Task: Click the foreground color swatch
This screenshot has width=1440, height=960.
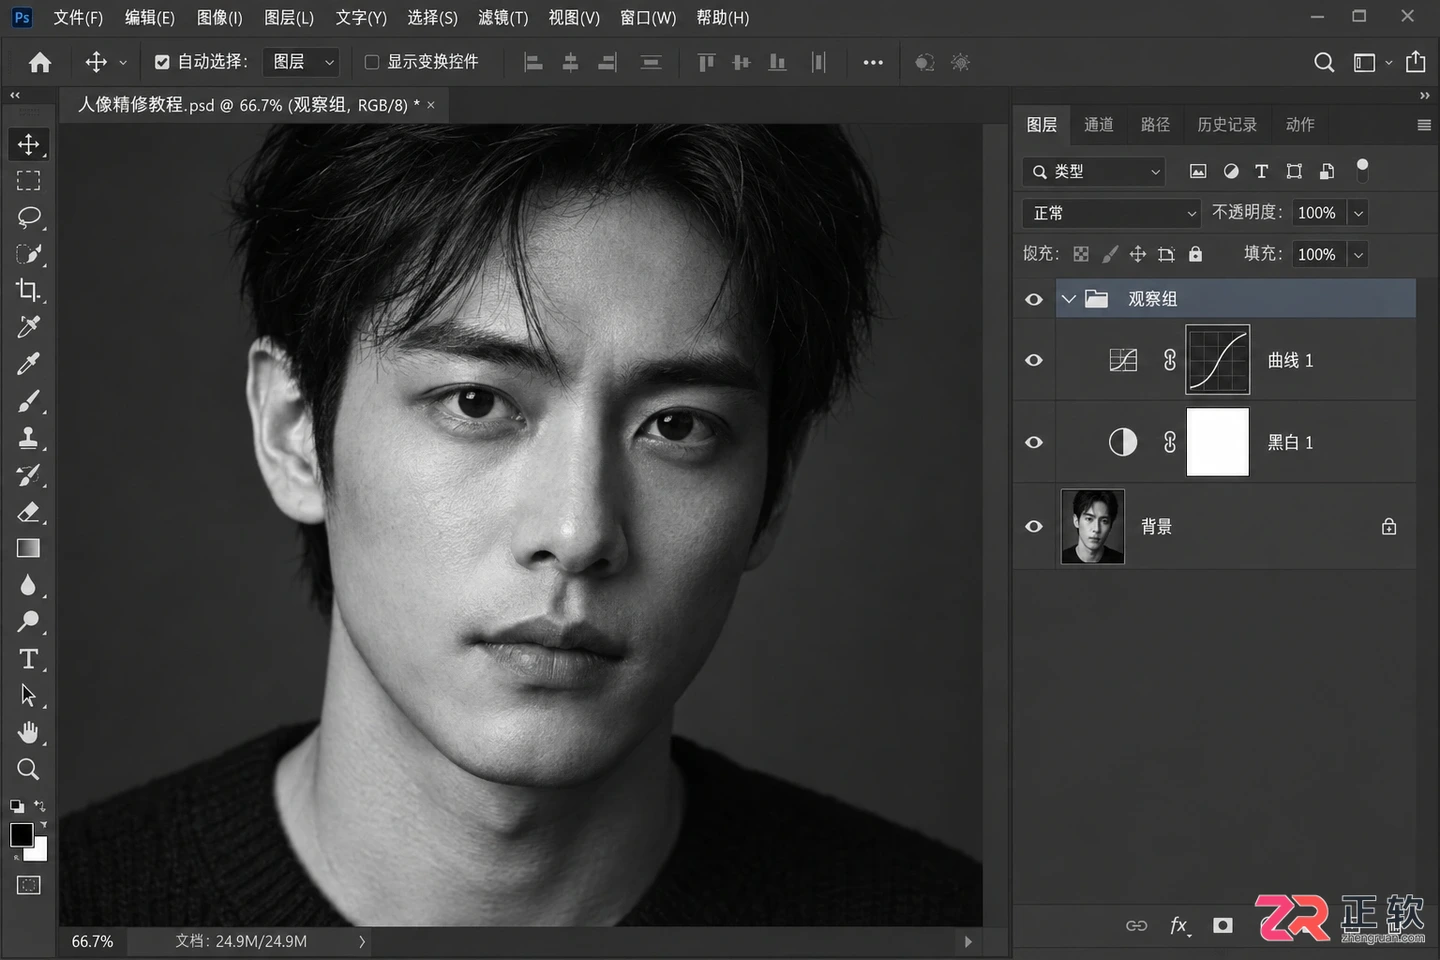Action: [x=22, y=835]
